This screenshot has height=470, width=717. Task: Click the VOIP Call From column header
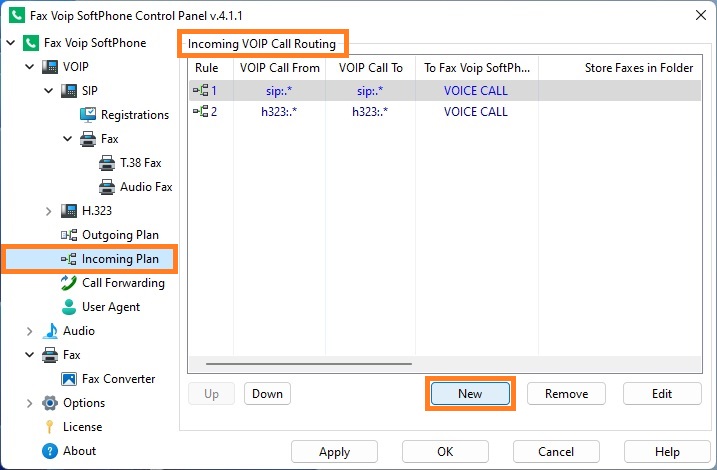point(279,68)
